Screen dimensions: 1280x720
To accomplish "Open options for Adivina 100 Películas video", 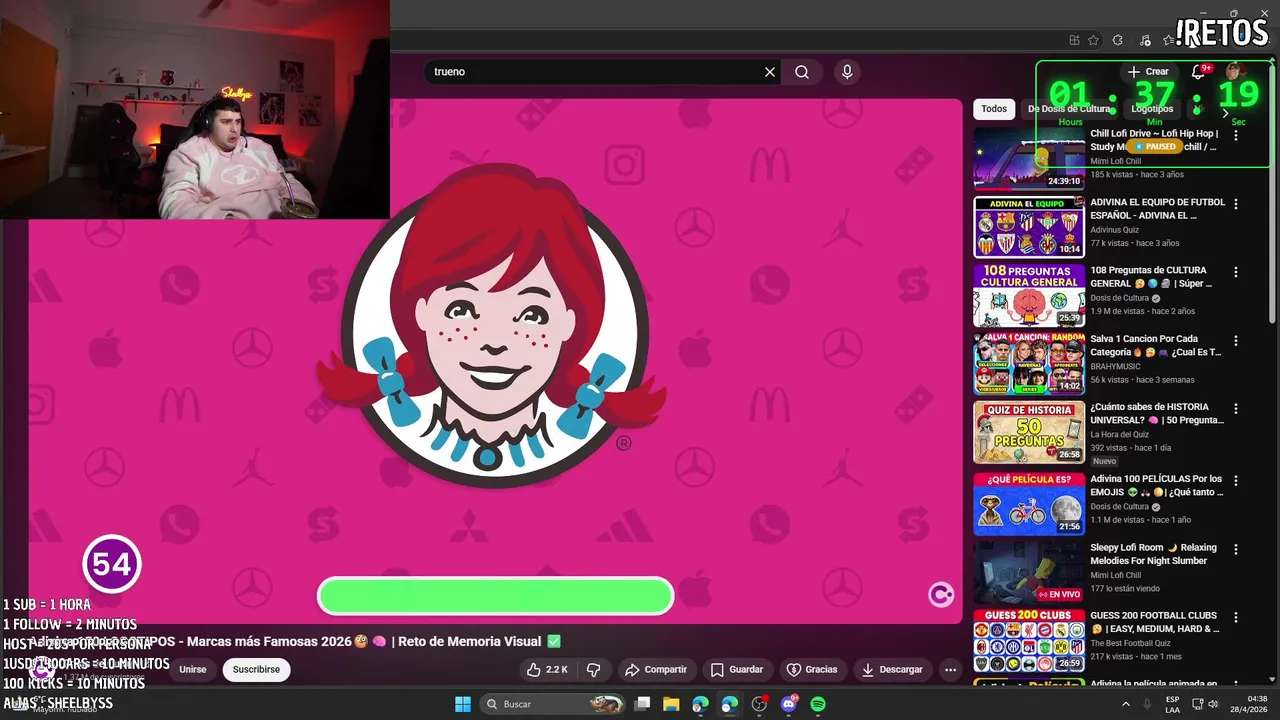I will [x=1236, y=481].
